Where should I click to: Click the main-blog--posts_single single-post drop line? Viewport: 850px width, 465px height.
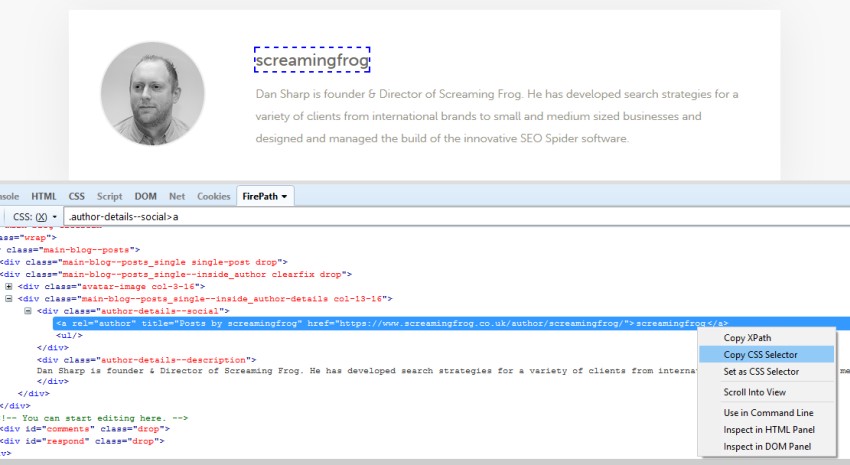[x=144, y=262]
